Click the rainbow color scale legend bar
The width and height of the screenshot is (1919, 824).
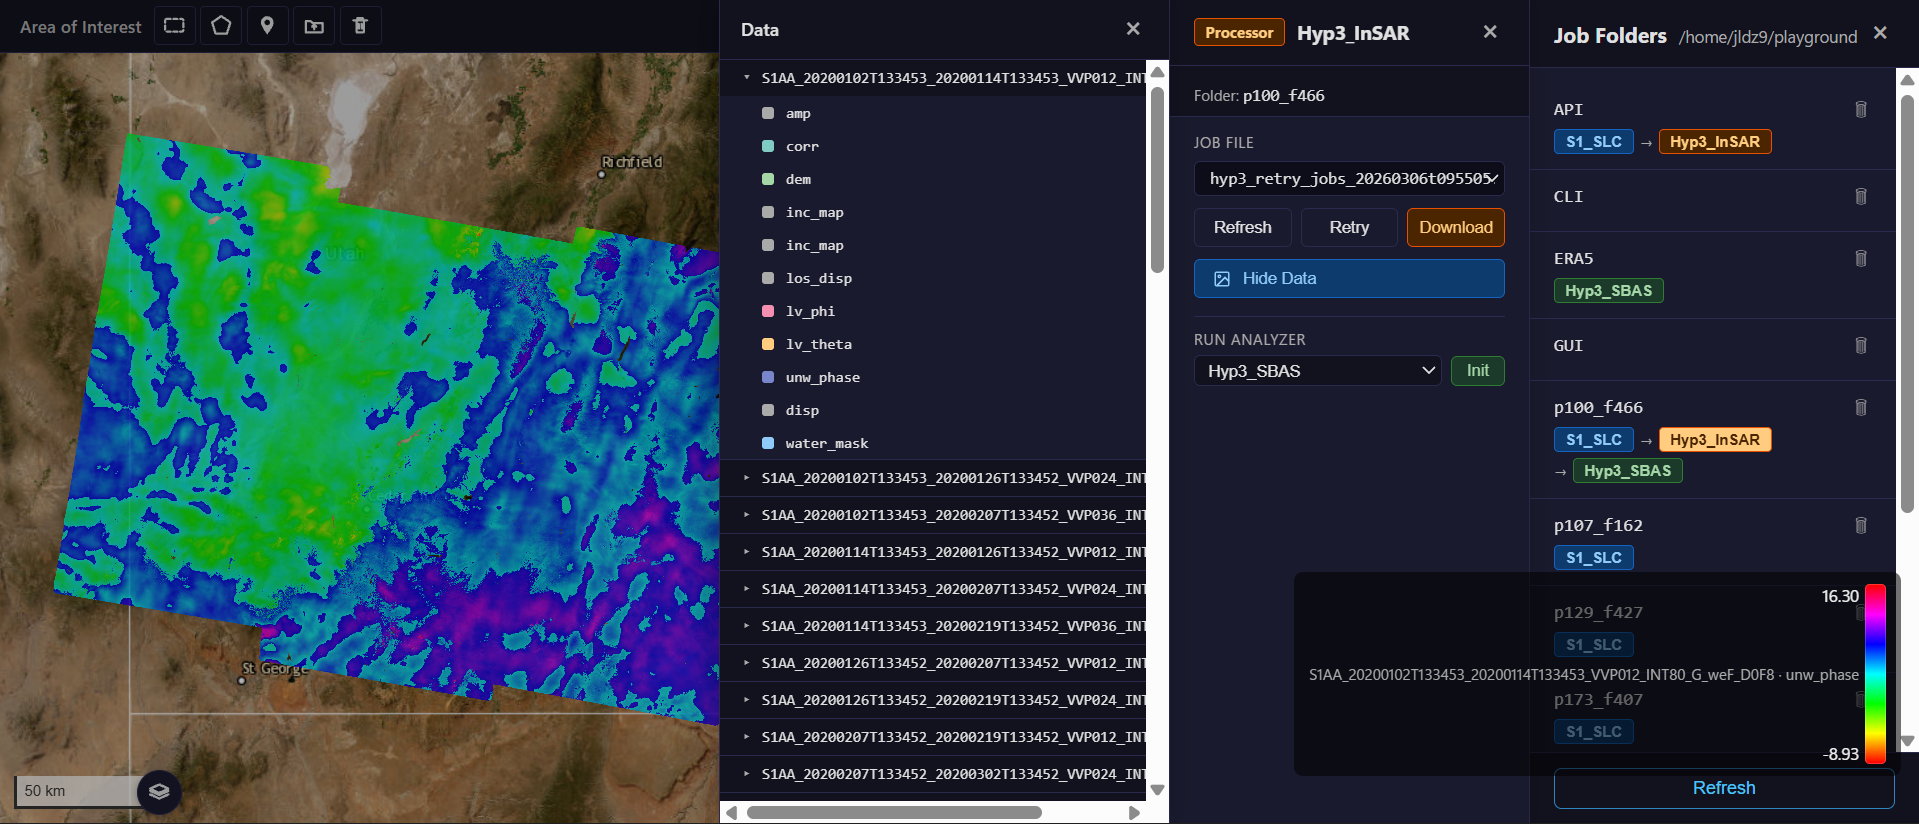(x=1875, y=674)
